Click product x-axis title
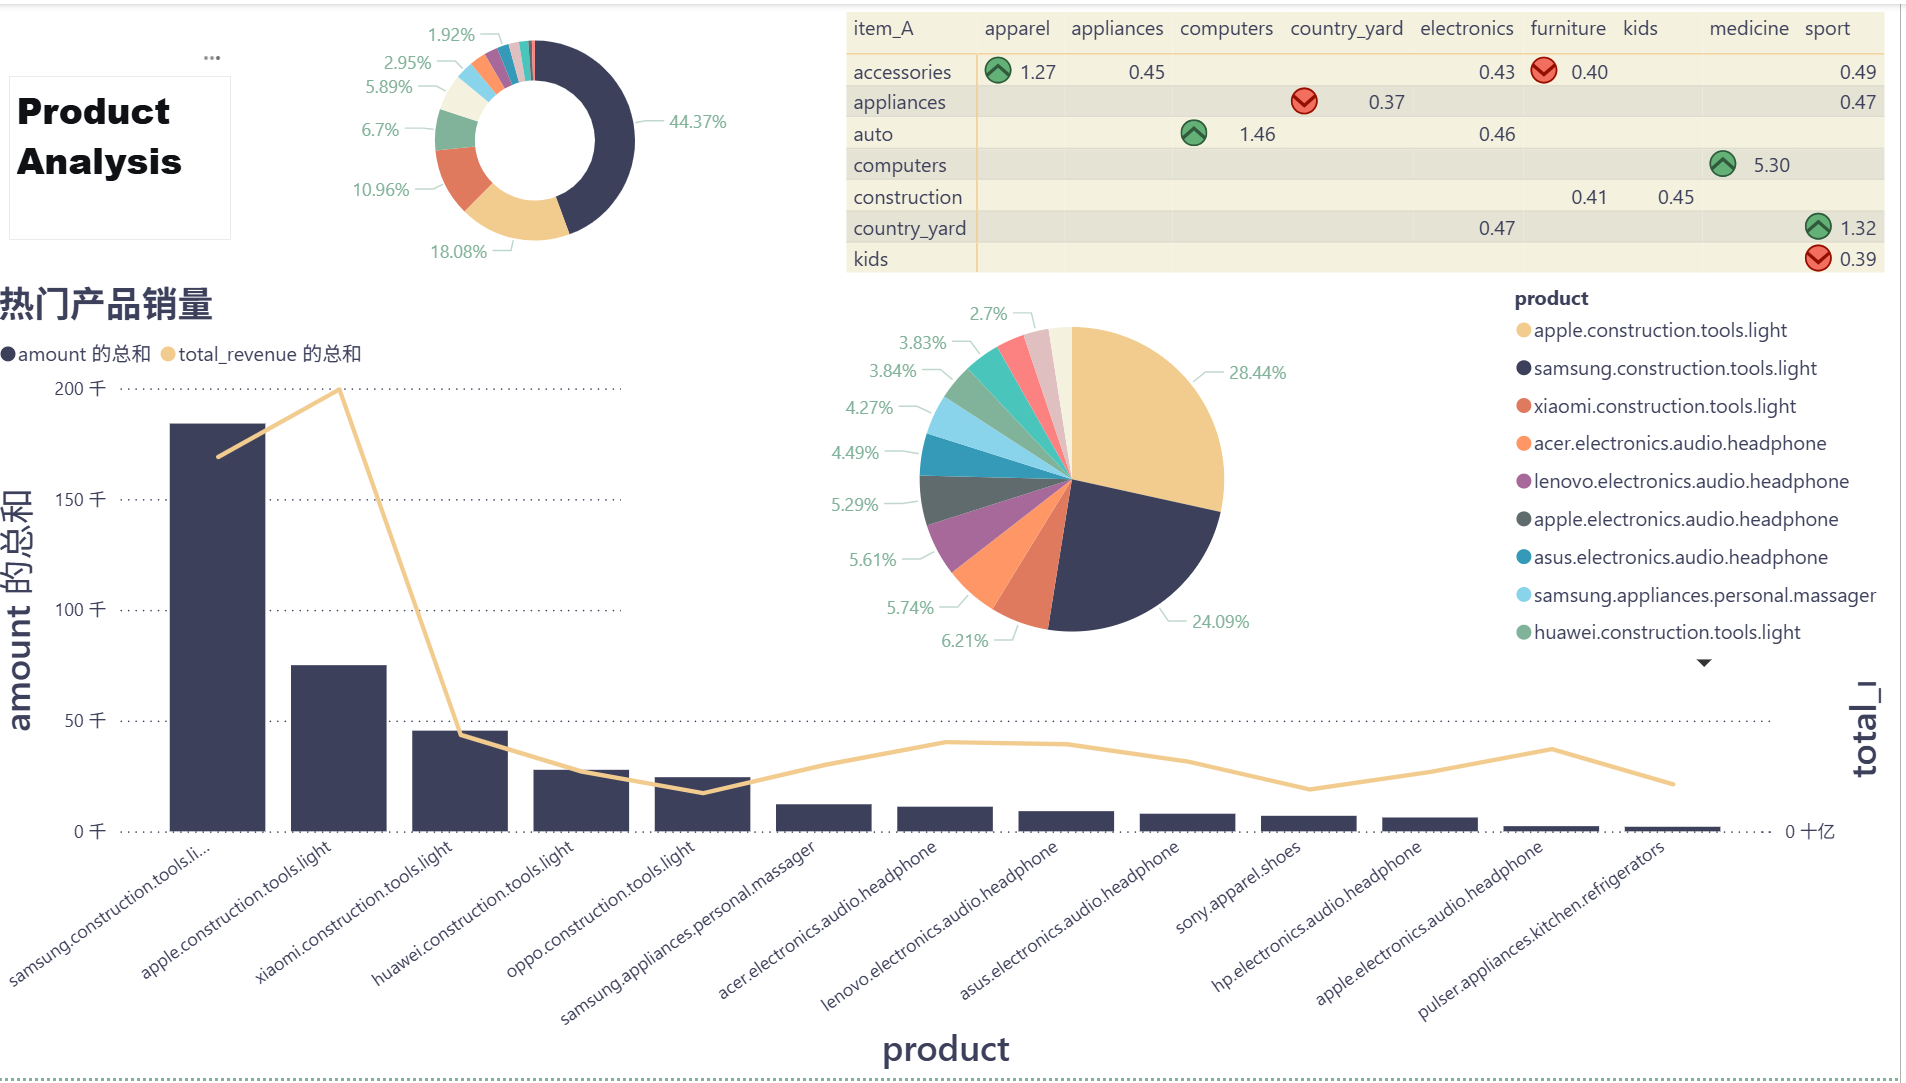 (945, 1049)
